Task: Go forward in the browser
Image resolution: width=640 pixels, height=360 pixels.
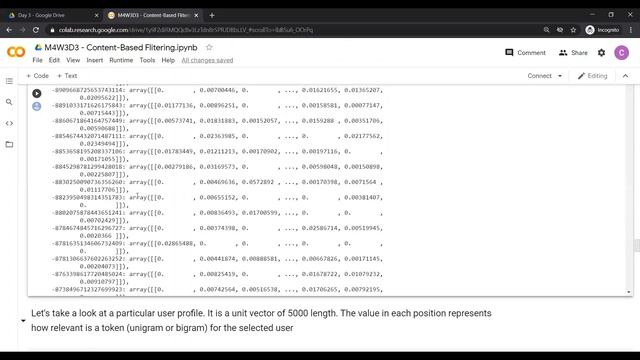Action: click(22, 30)
